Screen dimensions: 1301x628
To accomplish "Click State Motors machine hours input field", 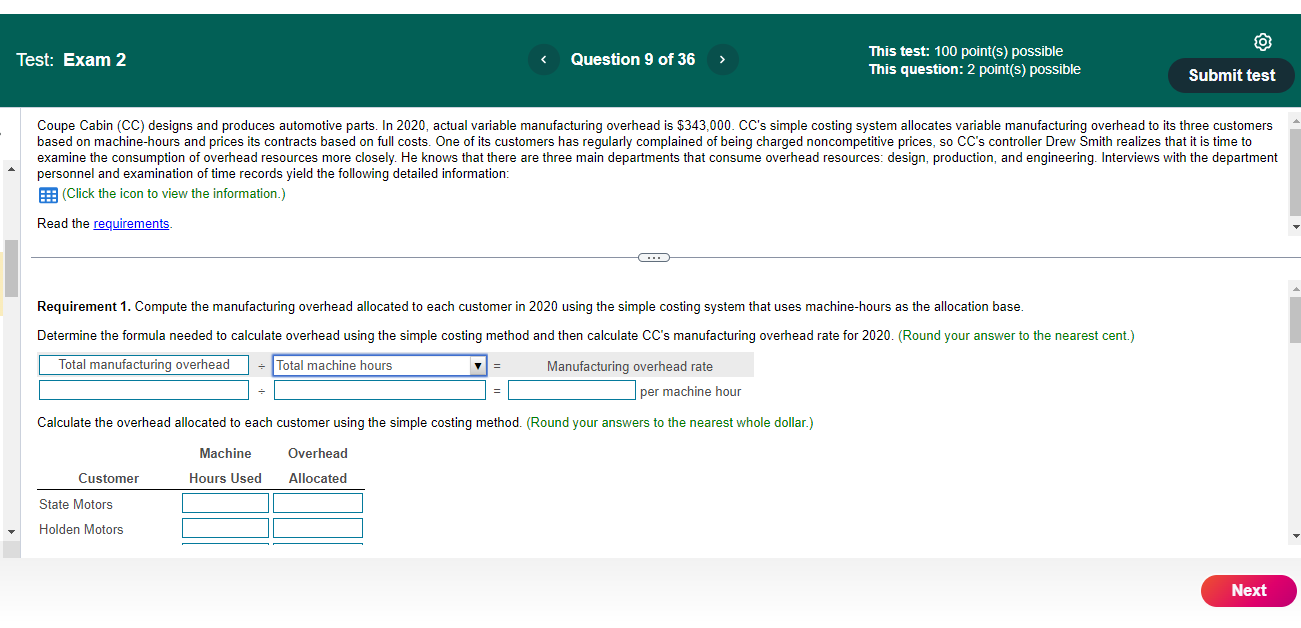I will pos(225,502).
